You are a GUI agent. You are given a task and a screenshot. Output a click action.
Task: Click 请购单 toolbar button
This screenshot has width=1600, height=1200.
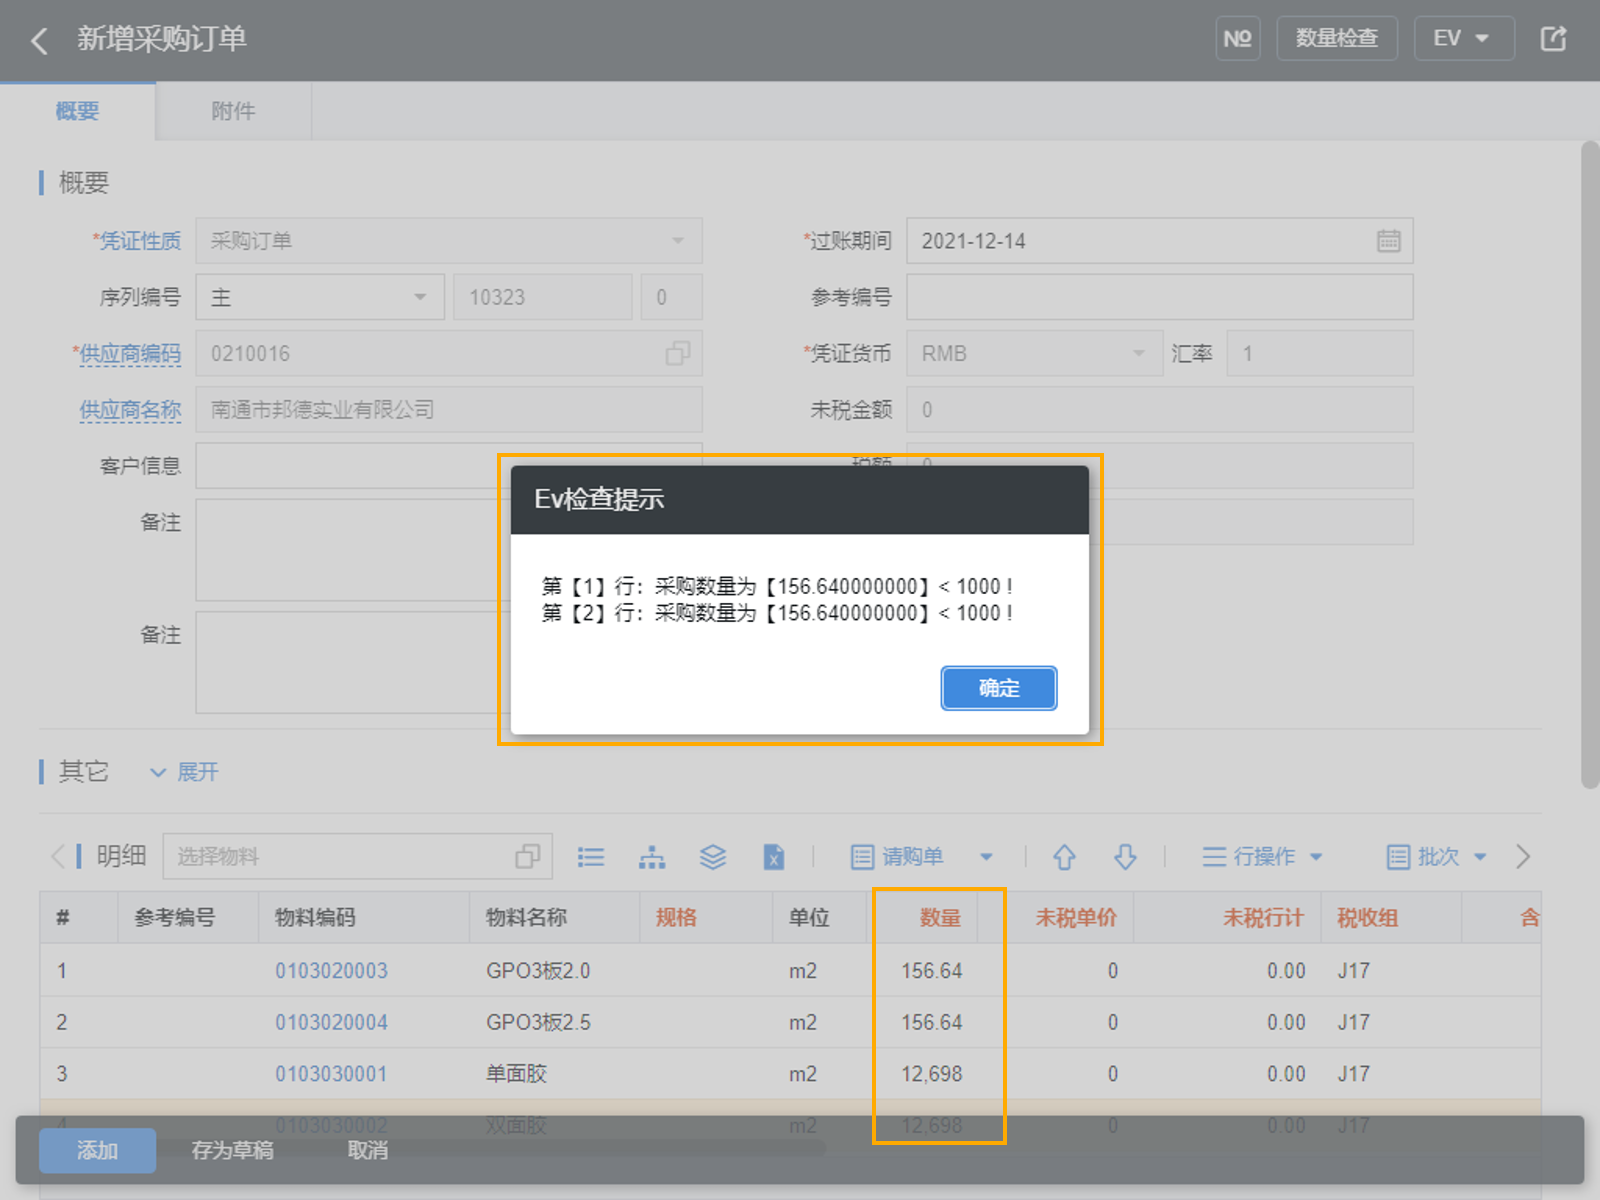(897, 857)
